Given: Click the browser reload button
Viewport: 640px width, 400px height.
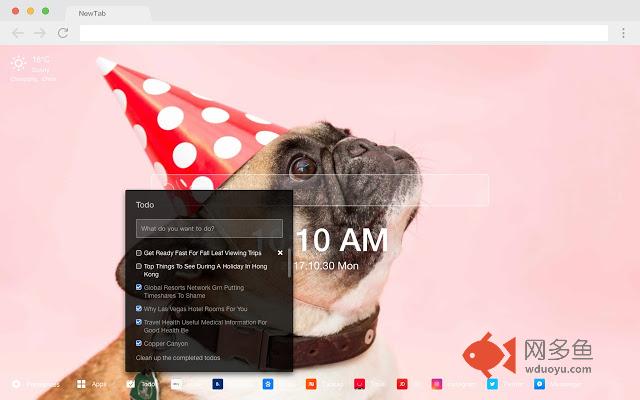Looking at the screenshot, I should click(63, 33).
